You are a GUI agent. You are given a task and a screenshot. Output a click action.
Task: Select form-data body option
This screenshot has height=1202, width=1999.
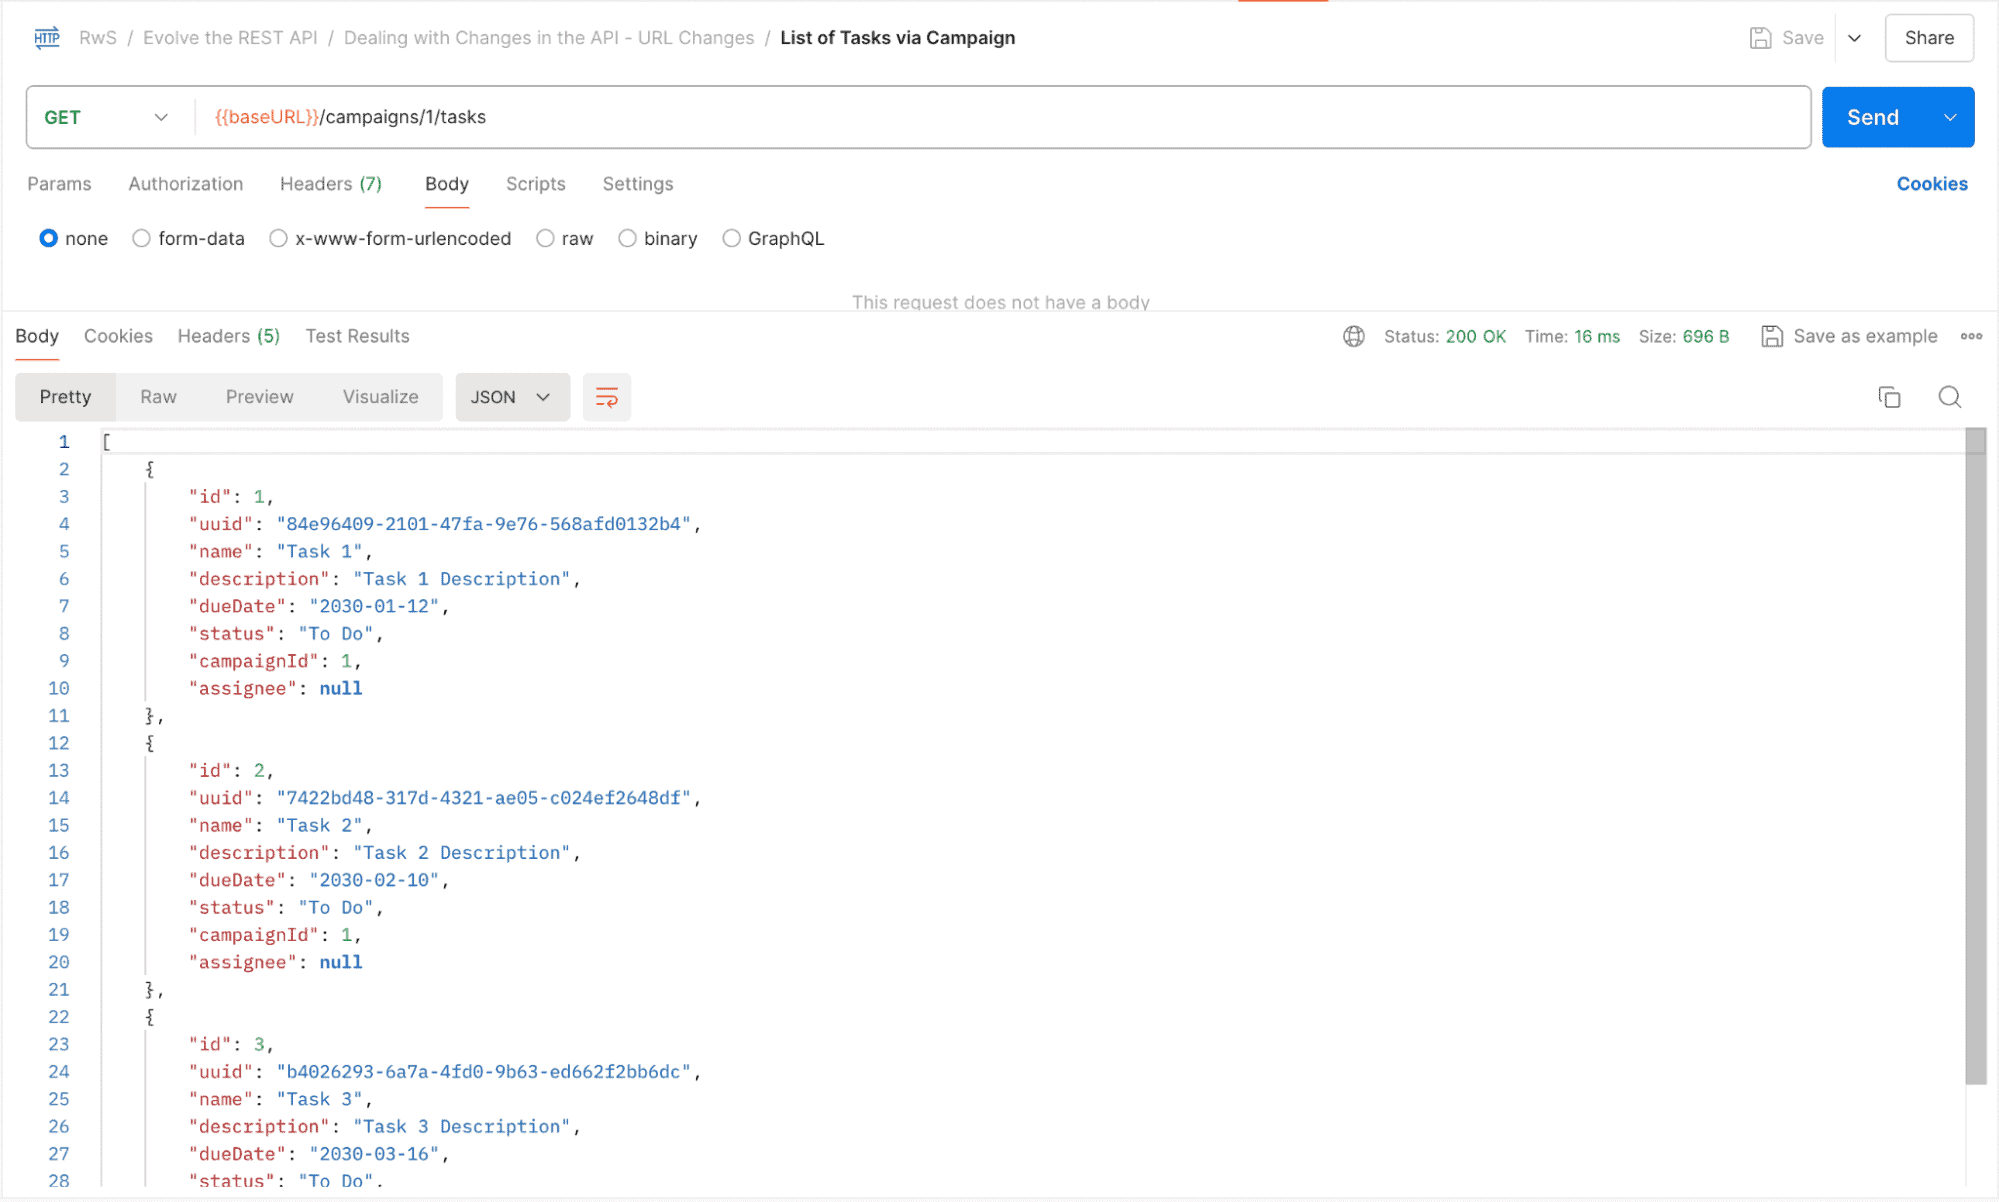click(x=142, y=238)
